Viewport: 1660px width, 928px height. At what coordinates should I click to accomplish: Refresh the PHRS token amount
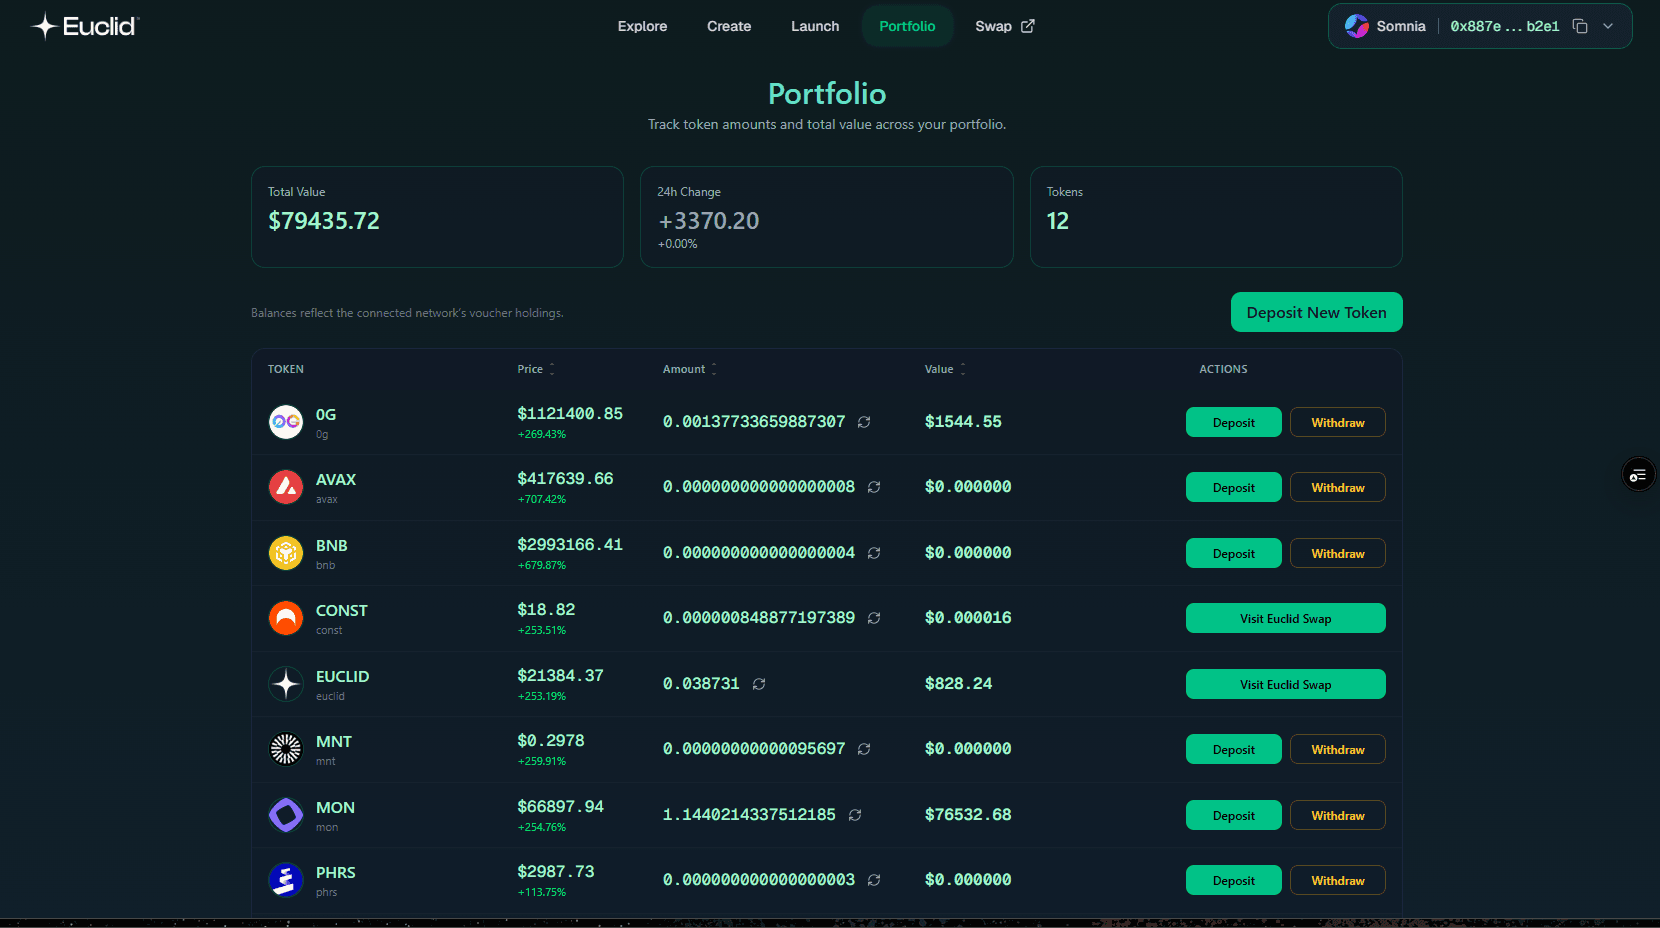[874, 880]
